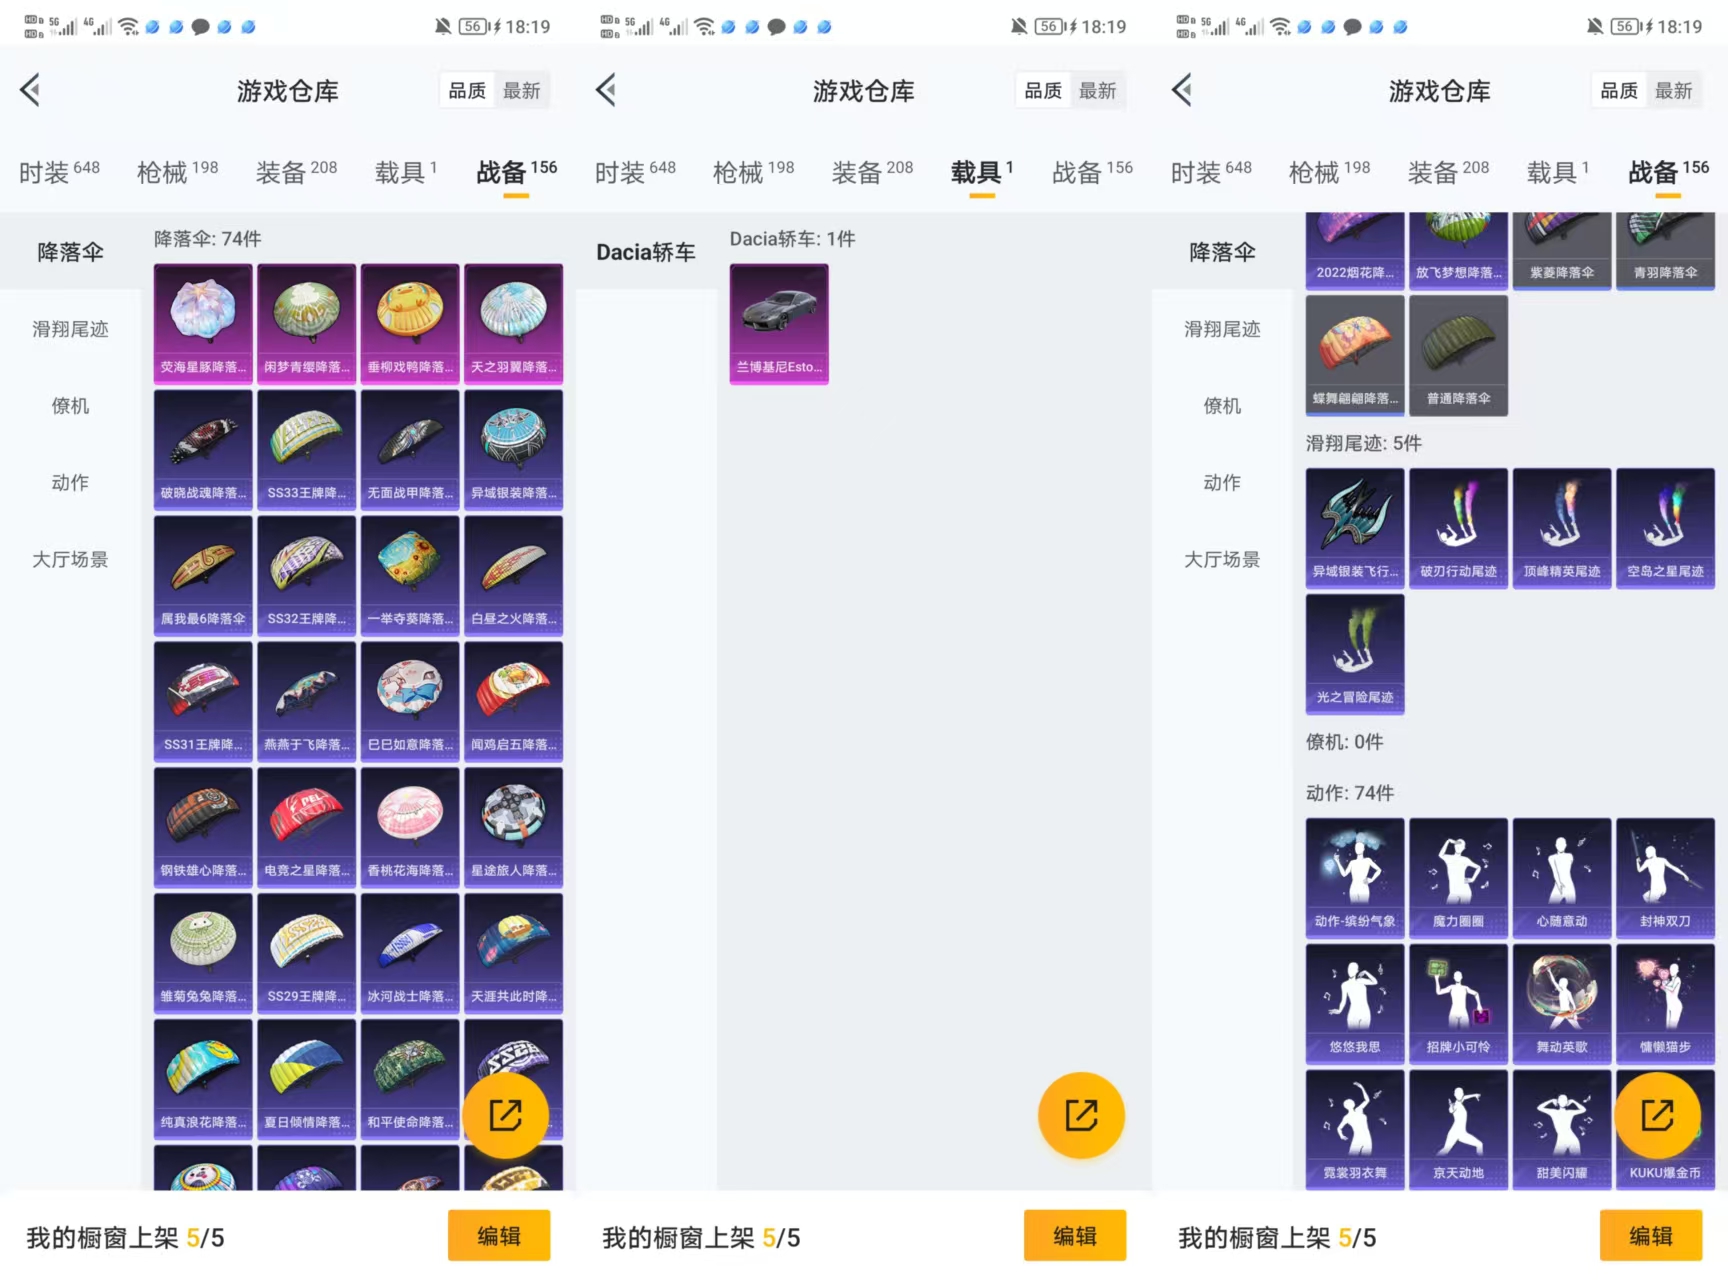The width and height of the screenshot is (1728, 1280).
Task: Select the 异域银装飞行 glide trail
Action: coord(1355,528)
